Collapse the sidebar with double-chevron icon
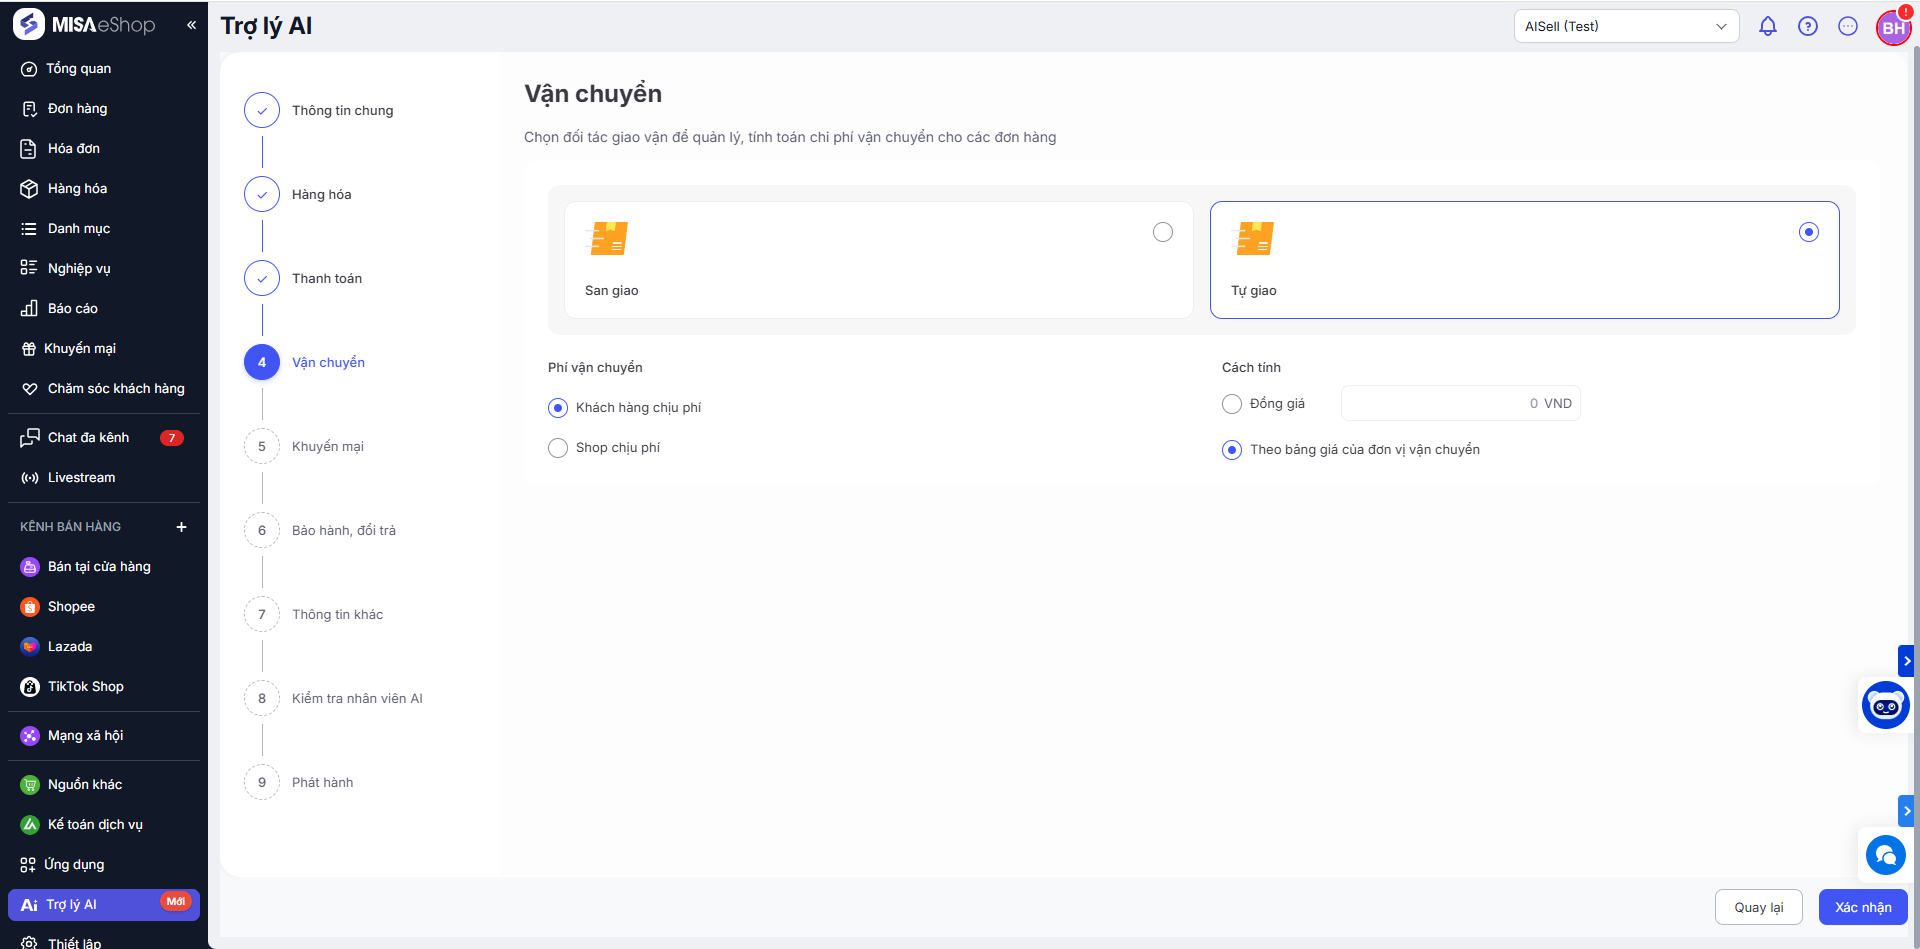Image resolution: width=1920 pixels, height=949 pixels. [191, 25]
